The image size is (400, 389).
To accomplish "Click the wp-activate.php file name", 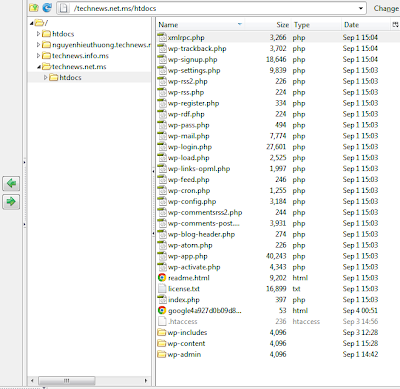I will tap(194, 267).
